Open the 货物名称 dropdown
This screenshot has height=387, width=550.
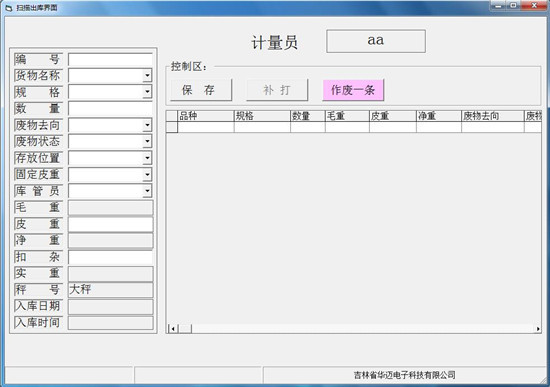[x=147, y=75]
